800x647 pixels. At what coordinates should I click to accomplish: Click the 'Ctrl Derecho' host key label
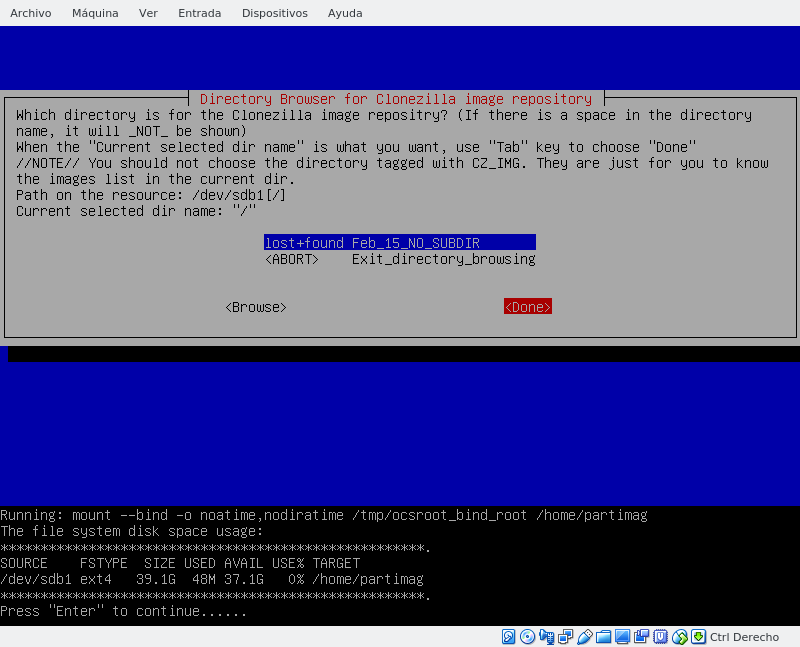pos(744,637)
